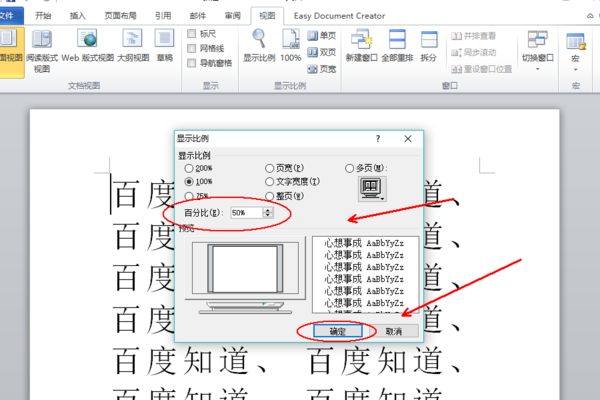Viewport: 600px width, 400px height.
Task: Click the 百分比 percentage input field
Action: point(247,213)
